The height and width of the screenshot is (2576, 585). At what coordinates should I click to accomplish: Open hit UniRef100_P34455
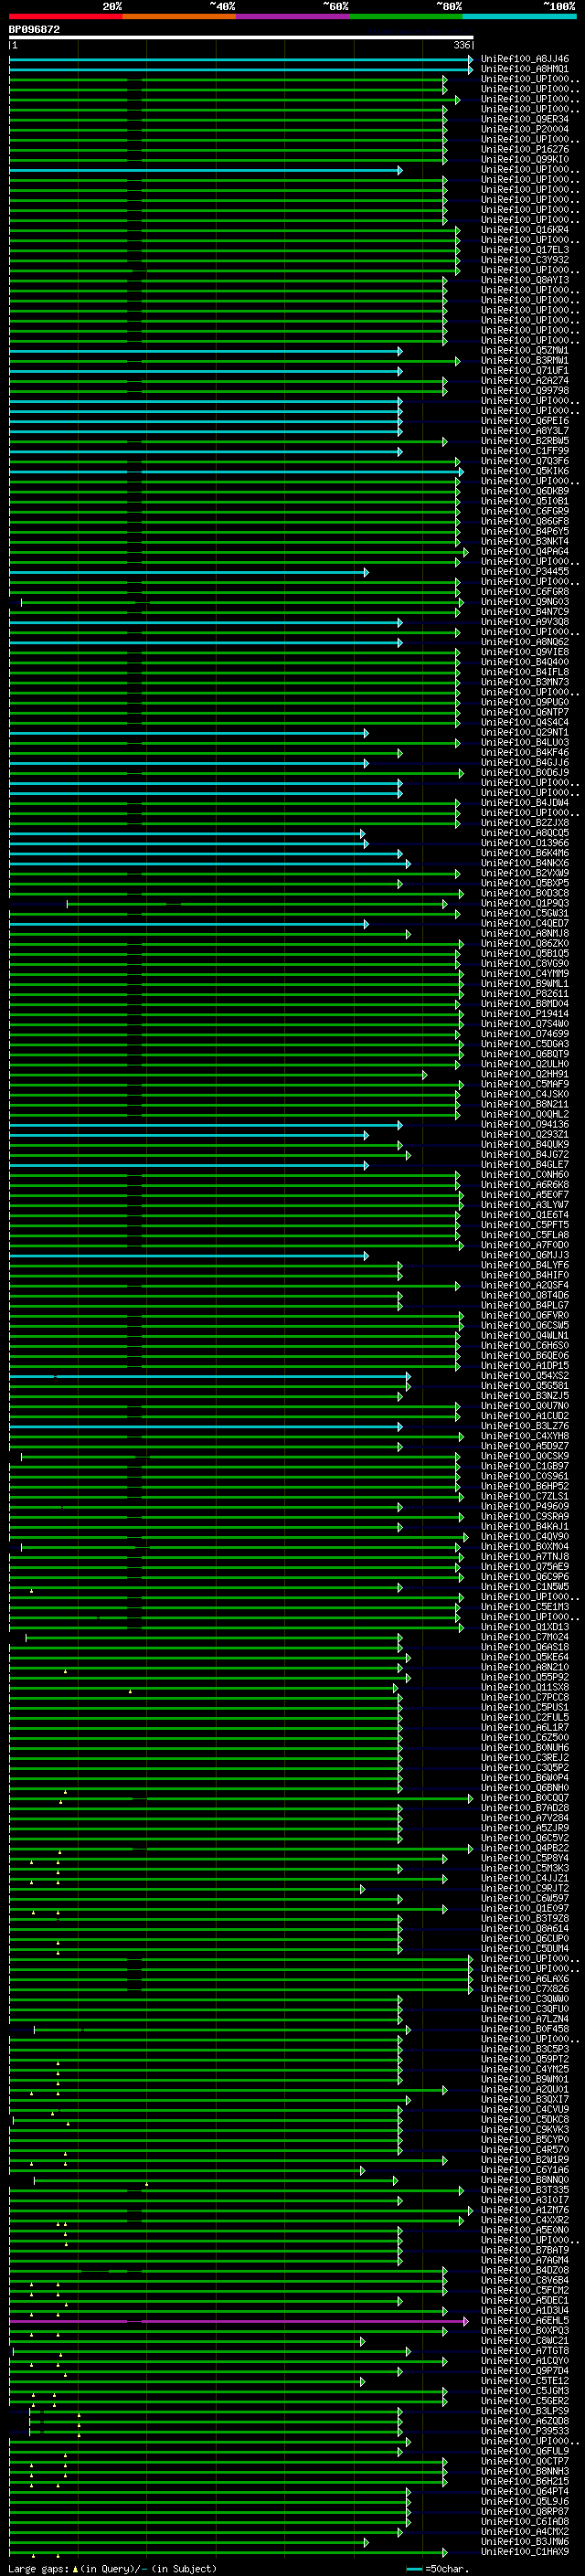pos(524,571)
